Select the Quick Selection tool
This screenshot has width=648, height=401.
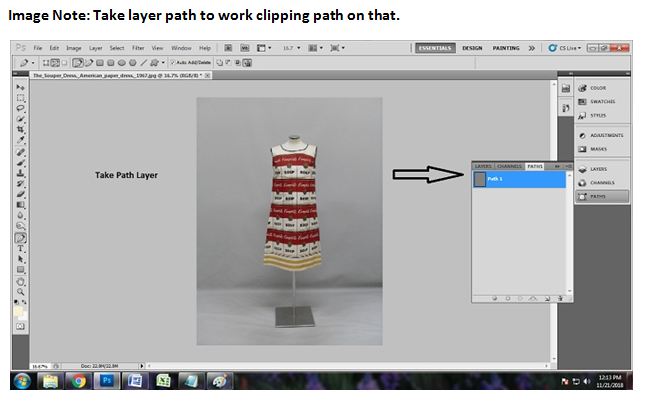20,119
